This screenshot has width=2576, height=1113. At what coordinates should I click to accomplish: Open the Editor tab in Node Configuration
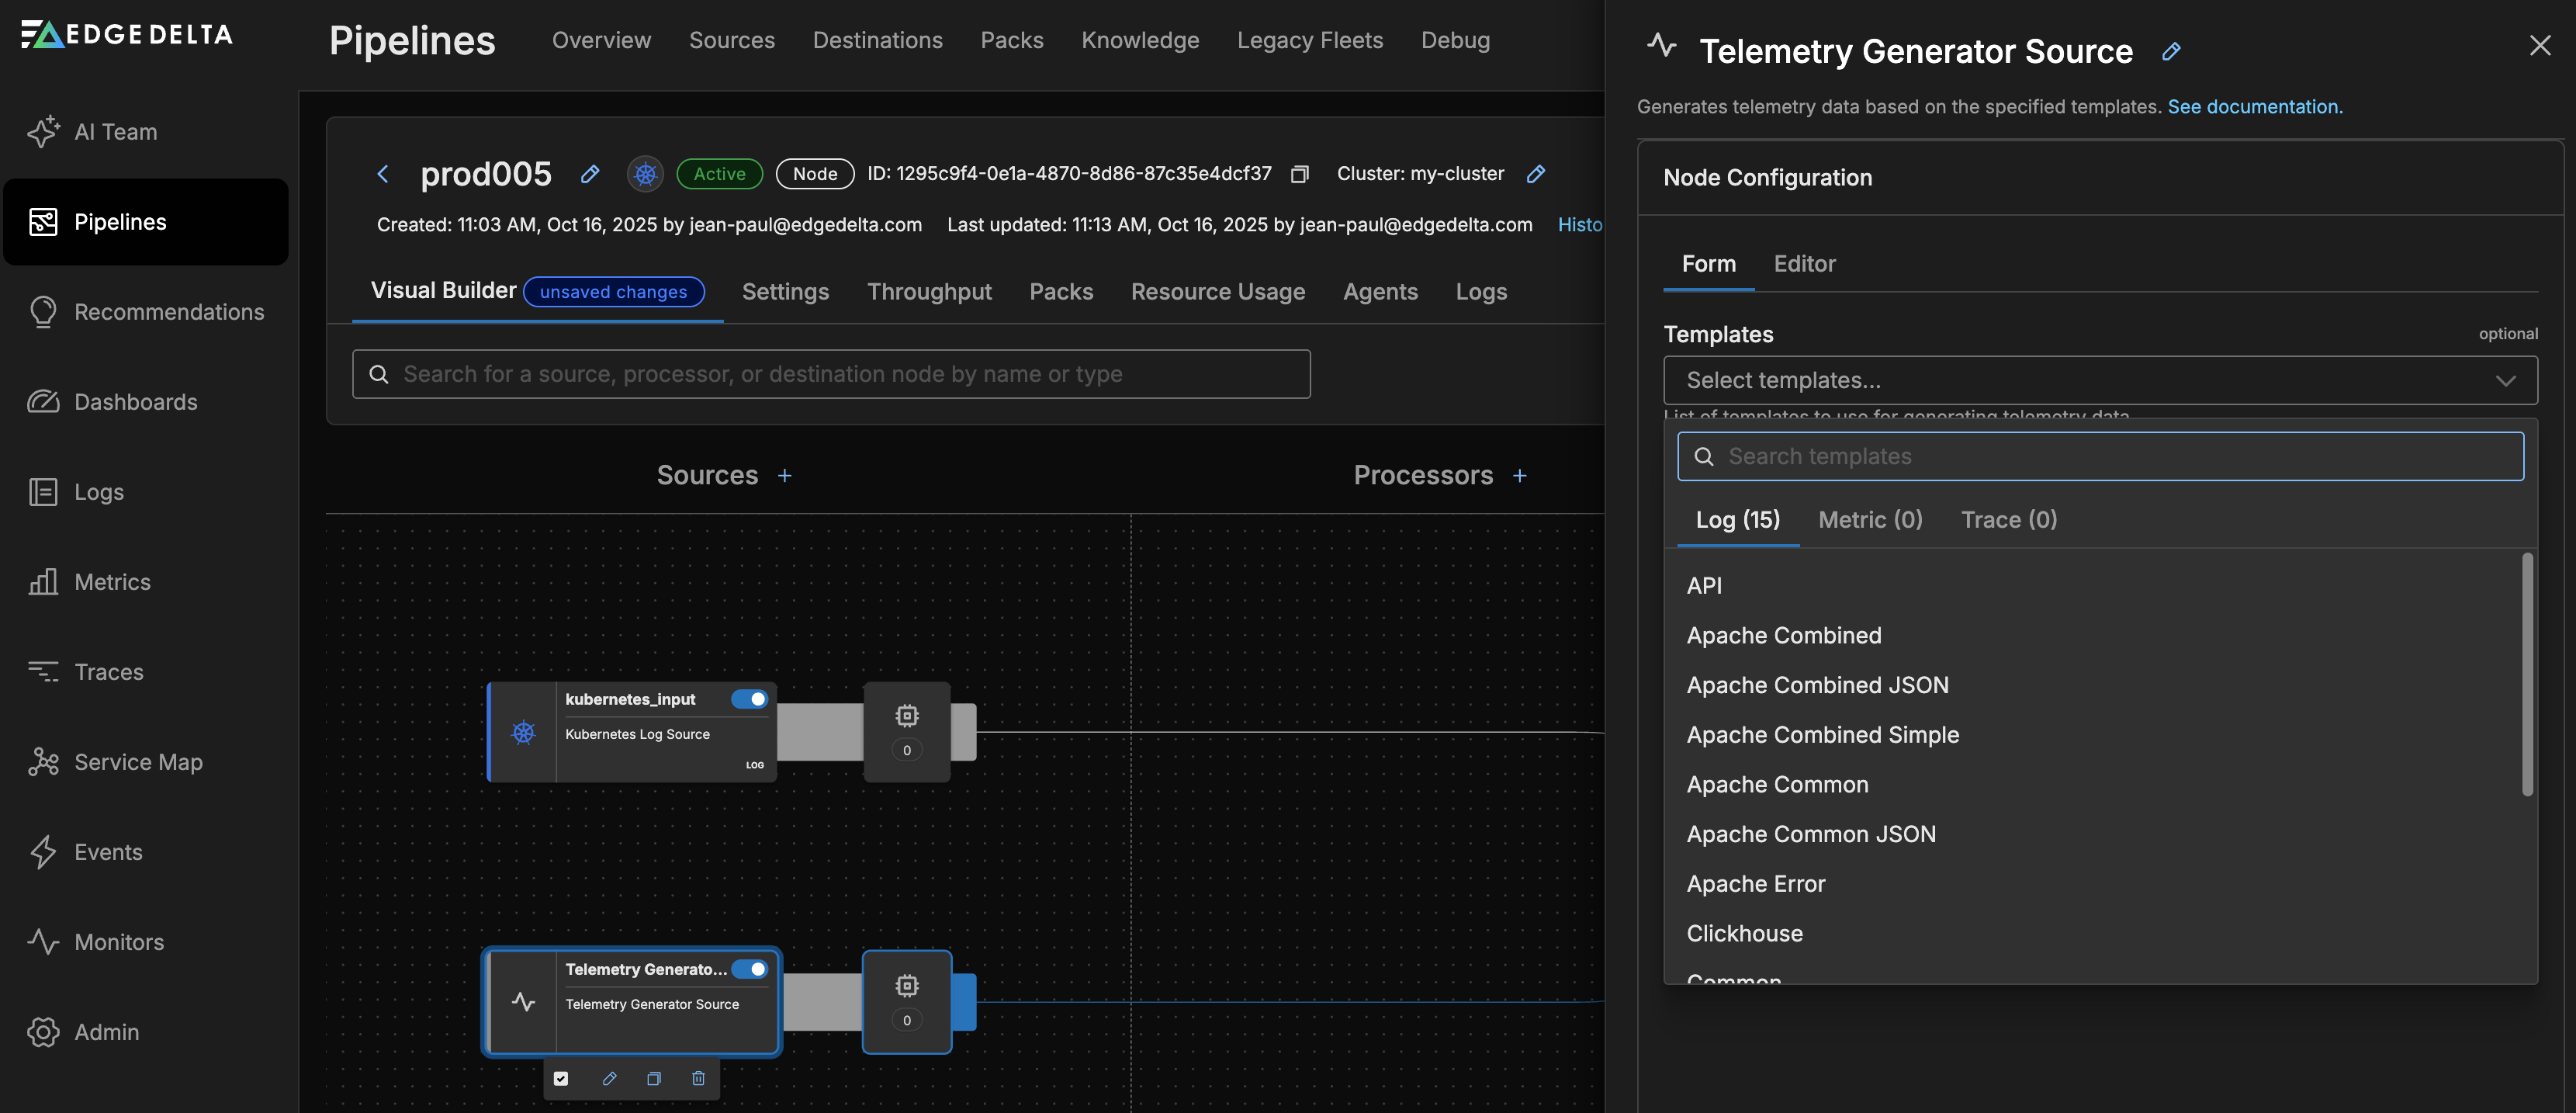[1804, 264]
